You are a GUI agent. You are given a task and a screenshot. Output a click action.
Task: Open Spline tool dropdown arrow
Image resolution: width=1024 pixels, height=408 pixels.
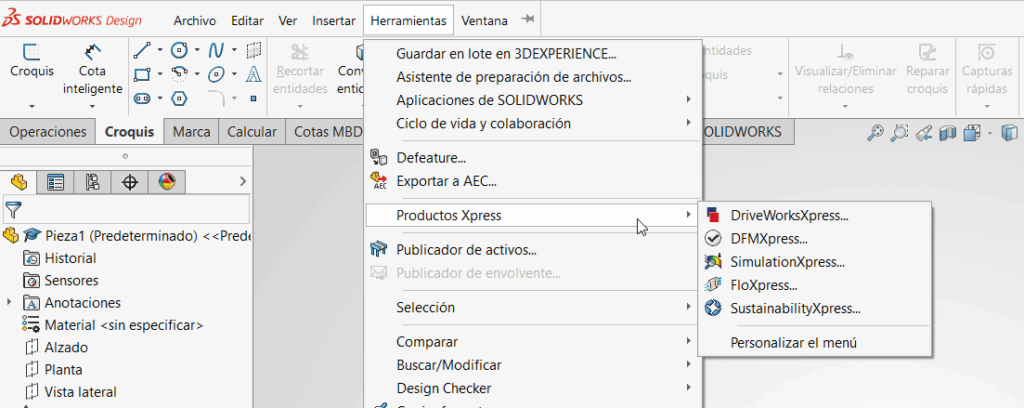(x=234, y=51)
